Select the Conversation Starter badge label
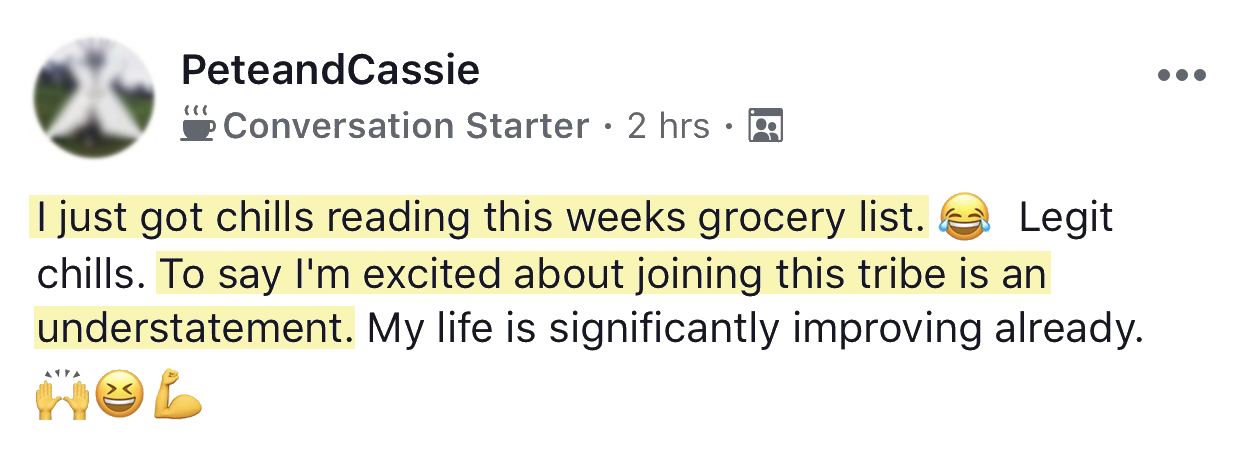 406,126
